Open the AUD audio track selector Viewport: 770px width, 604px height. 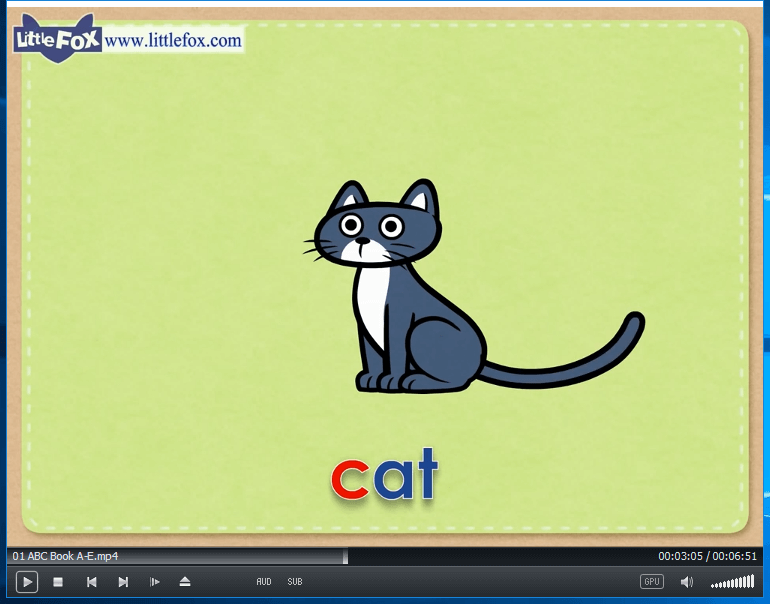[x=264, y=582]
